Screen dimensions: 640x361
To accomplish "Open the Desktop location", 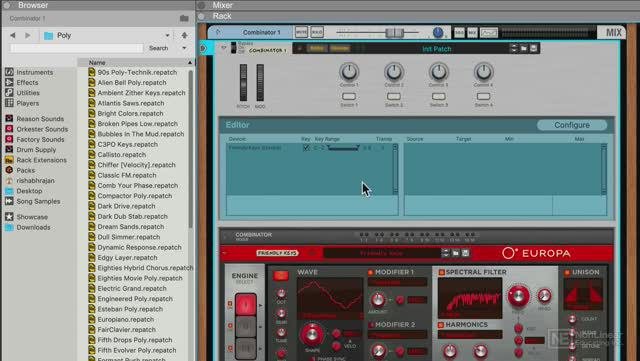I will tap(24, 191).
